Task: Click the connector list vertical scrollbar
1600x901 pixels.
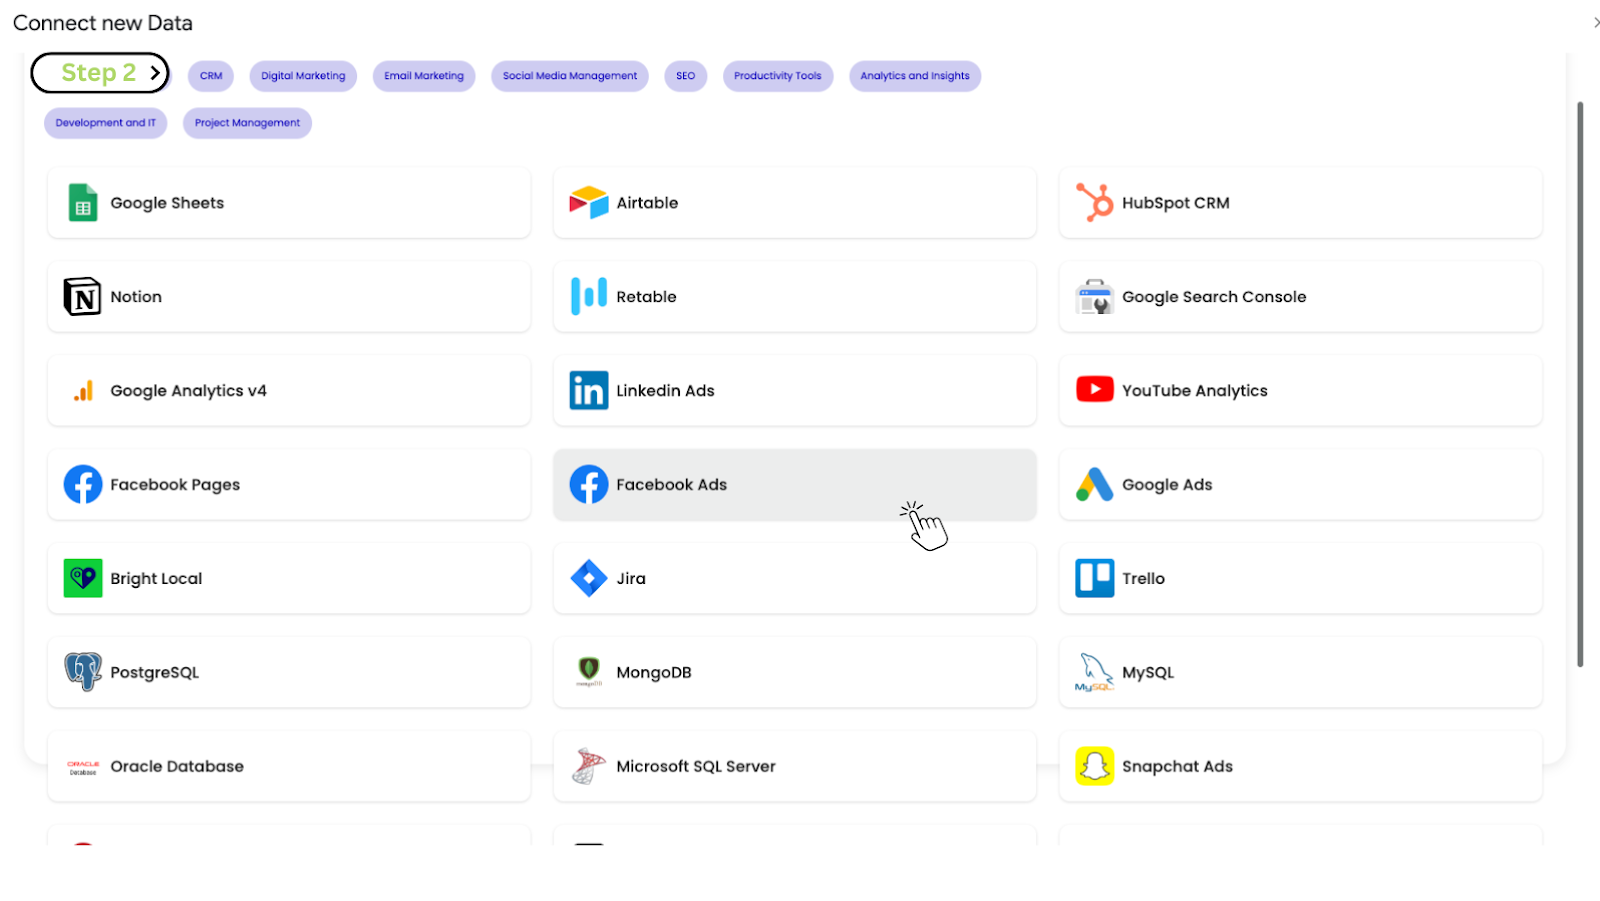Action: tap(1580, 384)
